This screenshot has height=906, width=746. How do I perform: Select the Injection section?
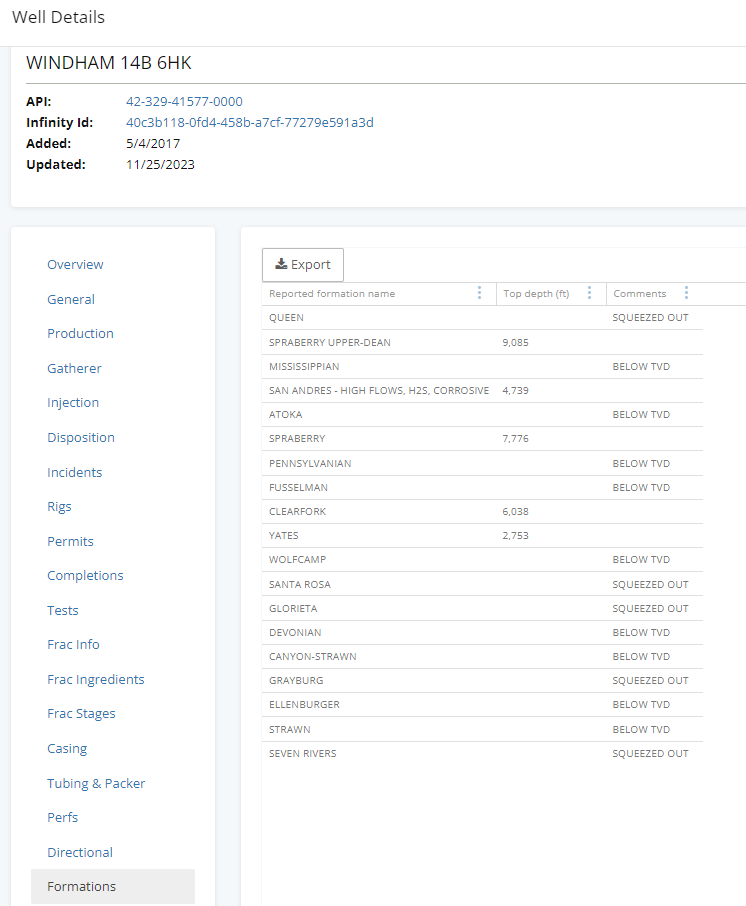coord(73,403)
